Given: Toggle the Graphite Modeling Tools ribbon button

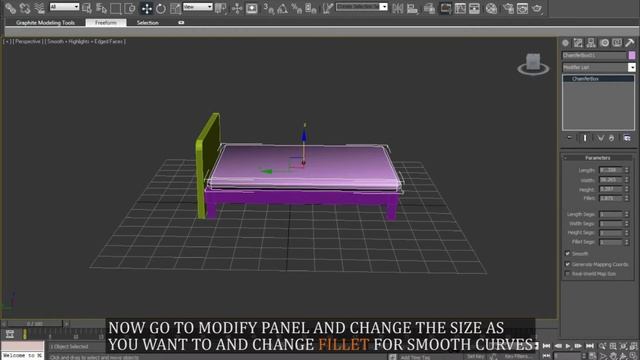Looking at the screenshot, I should (445, 8).
